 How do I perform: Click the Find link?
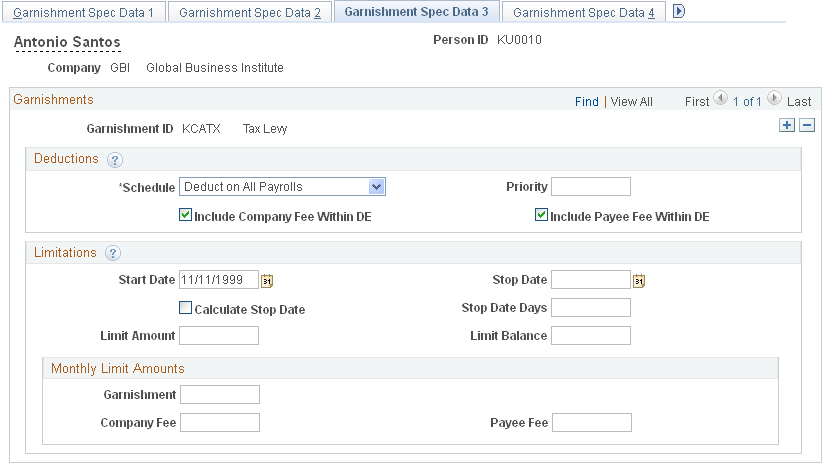coord(587,102)
